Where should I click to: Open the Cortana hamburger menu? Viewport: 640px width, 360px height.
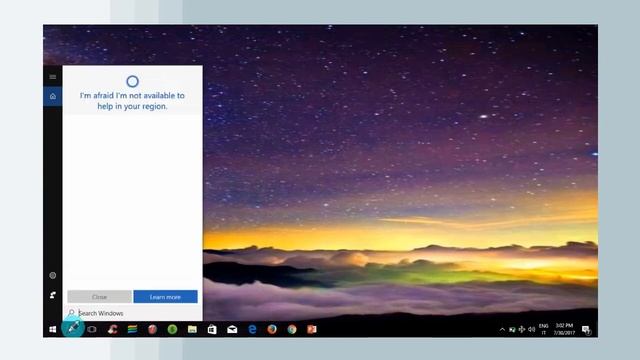(x=53, y=77)
